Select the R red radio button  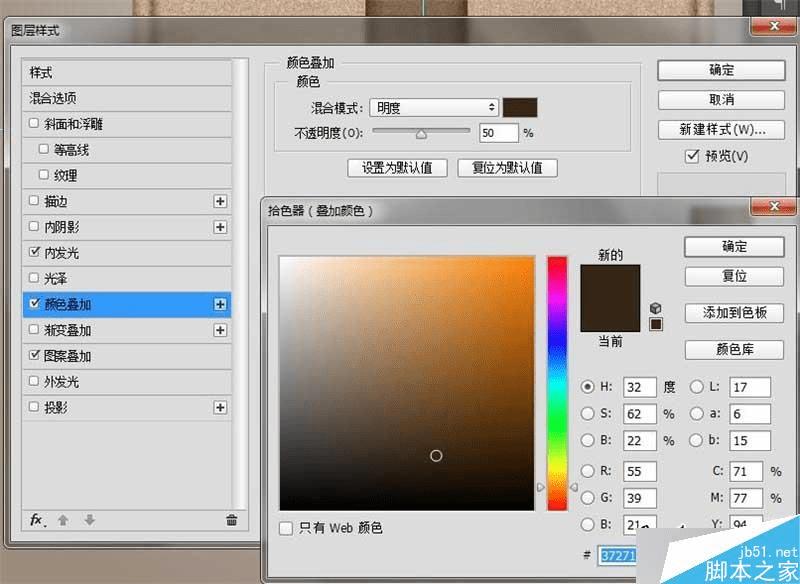[x=588, y=471]
